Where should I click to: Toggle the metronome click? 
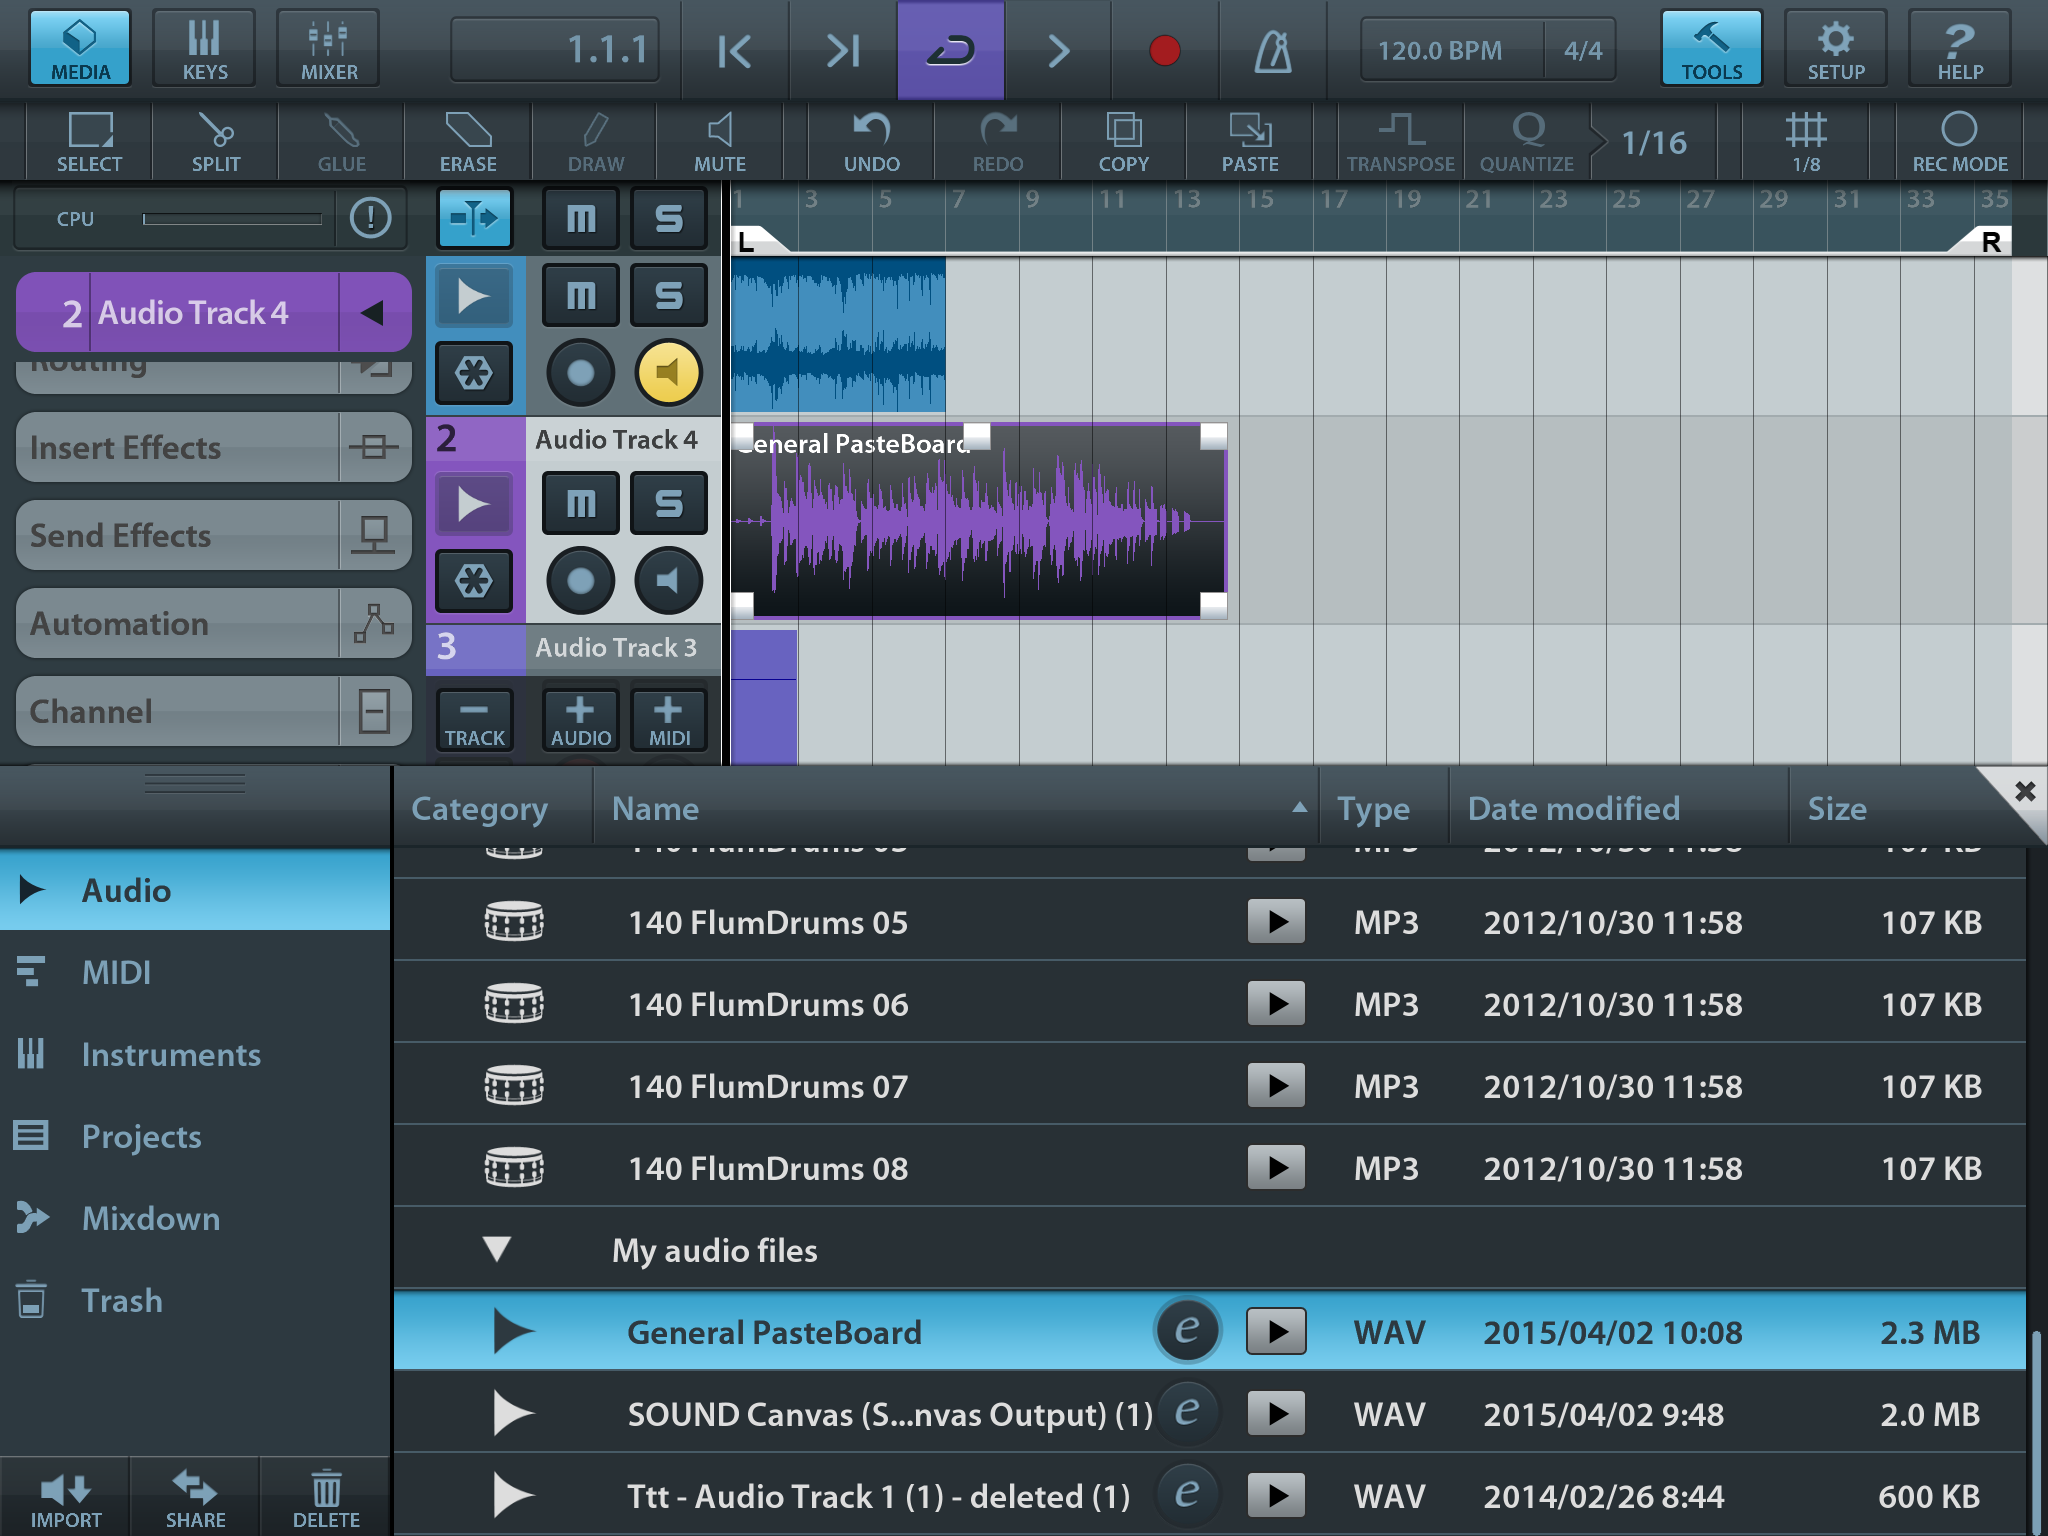coord(1273,50)
